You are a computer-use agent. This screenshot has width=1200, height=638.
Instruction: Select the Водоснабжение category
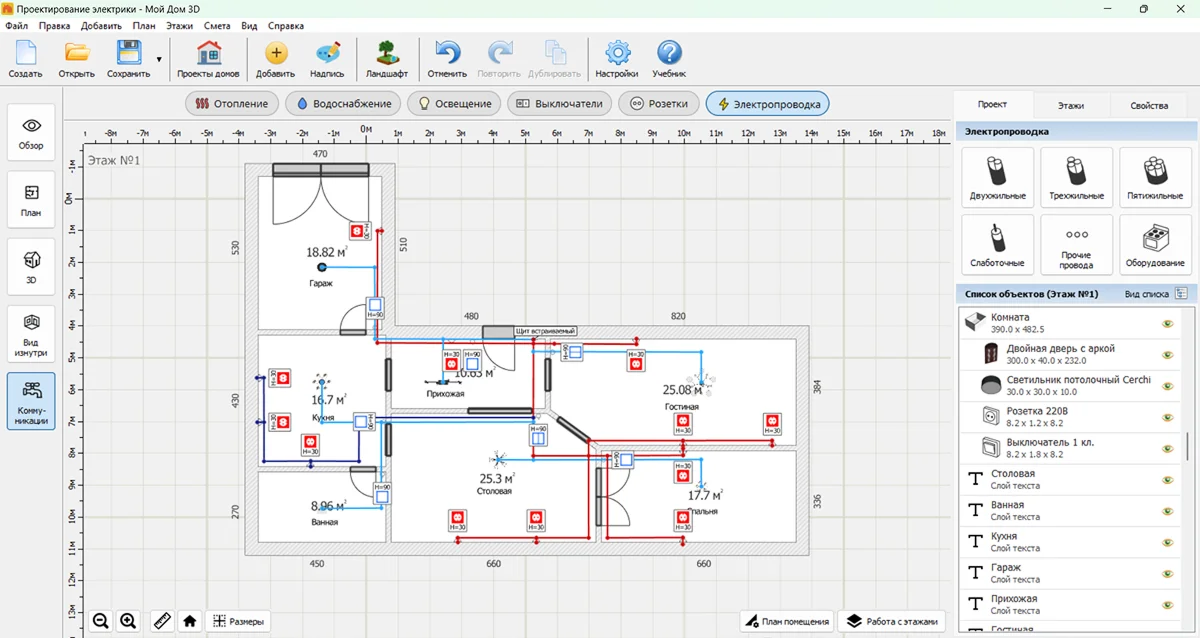click(x=344, y=103)
